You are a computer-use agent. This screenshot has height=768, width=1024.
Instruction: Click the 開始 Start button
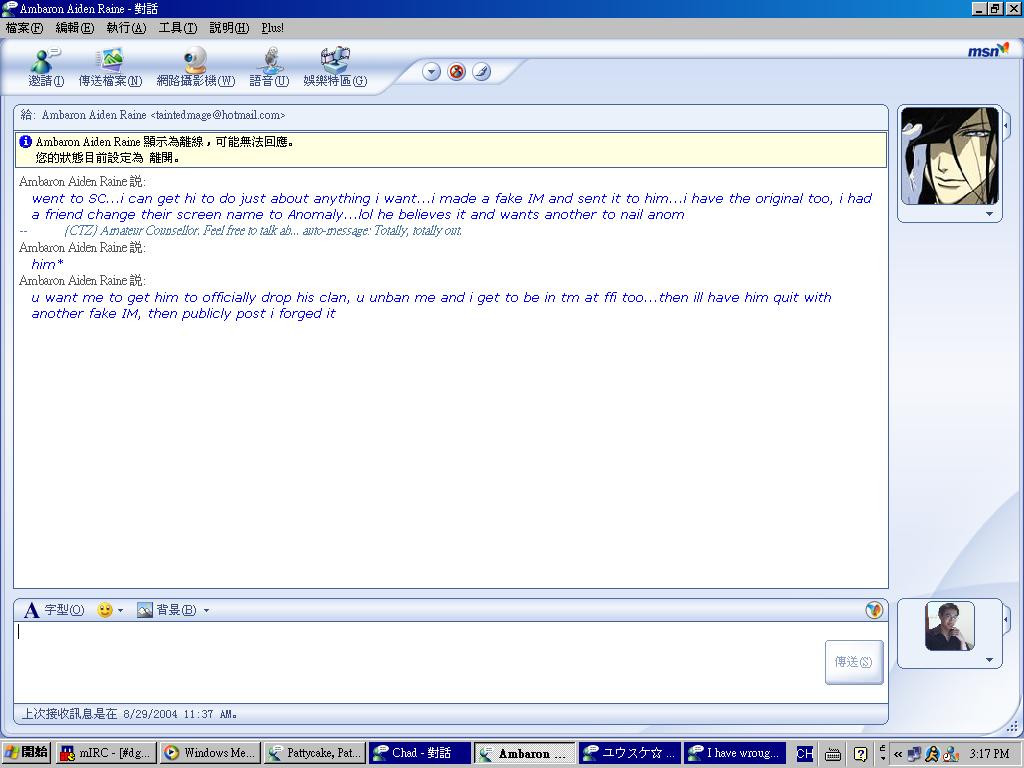[x=26, y=753]
